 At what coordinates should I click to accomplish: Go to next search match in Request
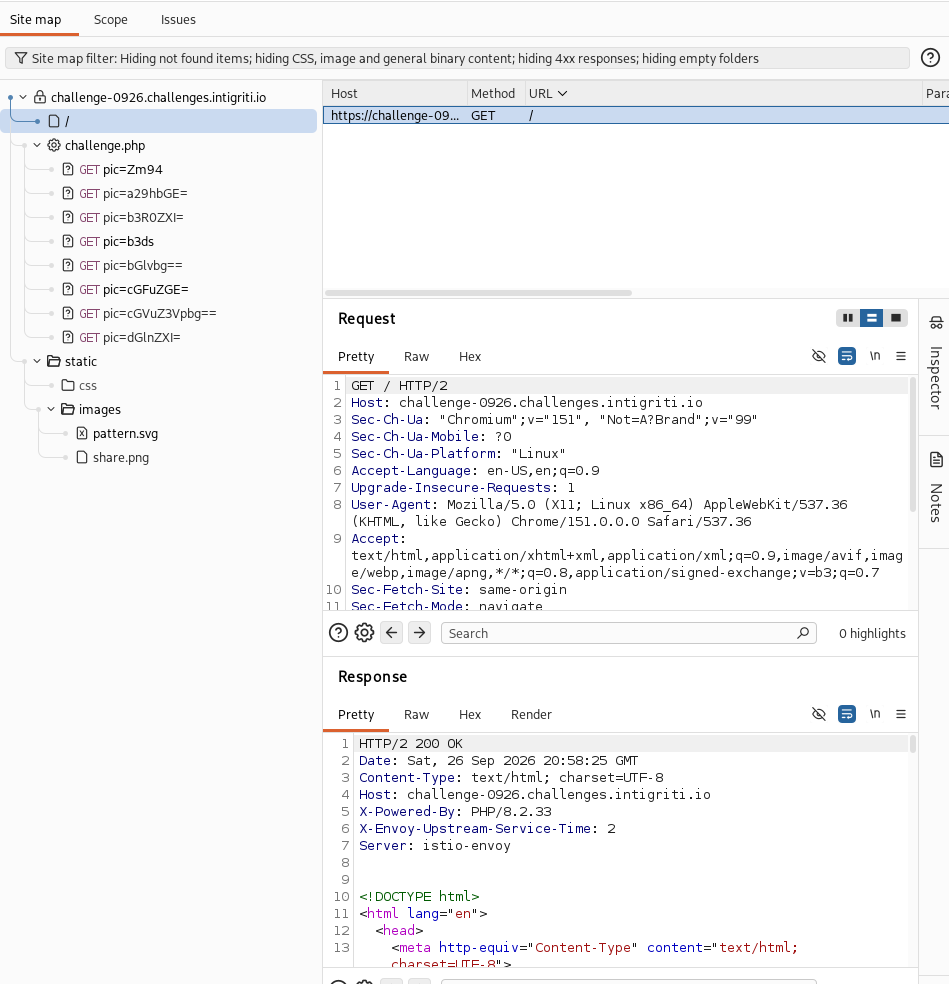coord(419,633)
